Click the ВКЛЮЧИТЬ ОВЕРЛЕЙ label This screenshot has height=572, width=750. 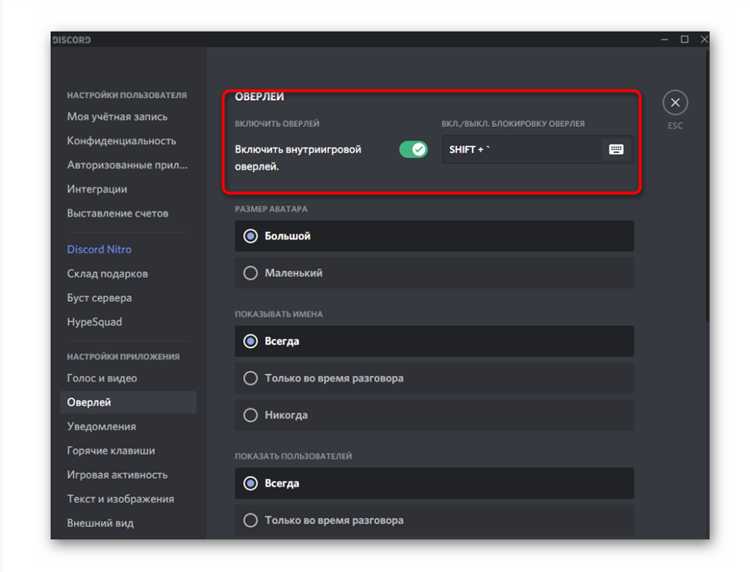pos(277,124)
